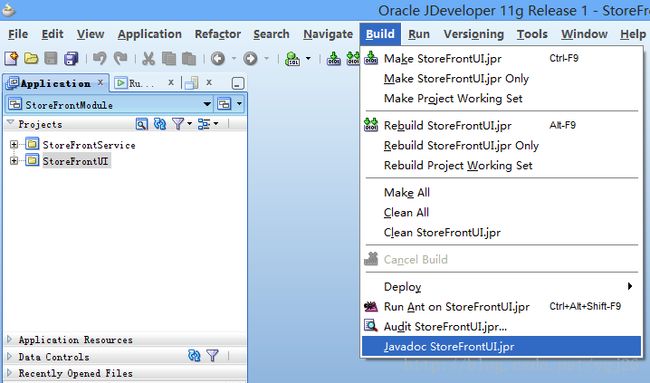The width and height of the screenshot is (650, 383).
Task: Choose Javadoc StoreFrontUI.jpr
Action: pyautogui.click(x=501, y=347)
